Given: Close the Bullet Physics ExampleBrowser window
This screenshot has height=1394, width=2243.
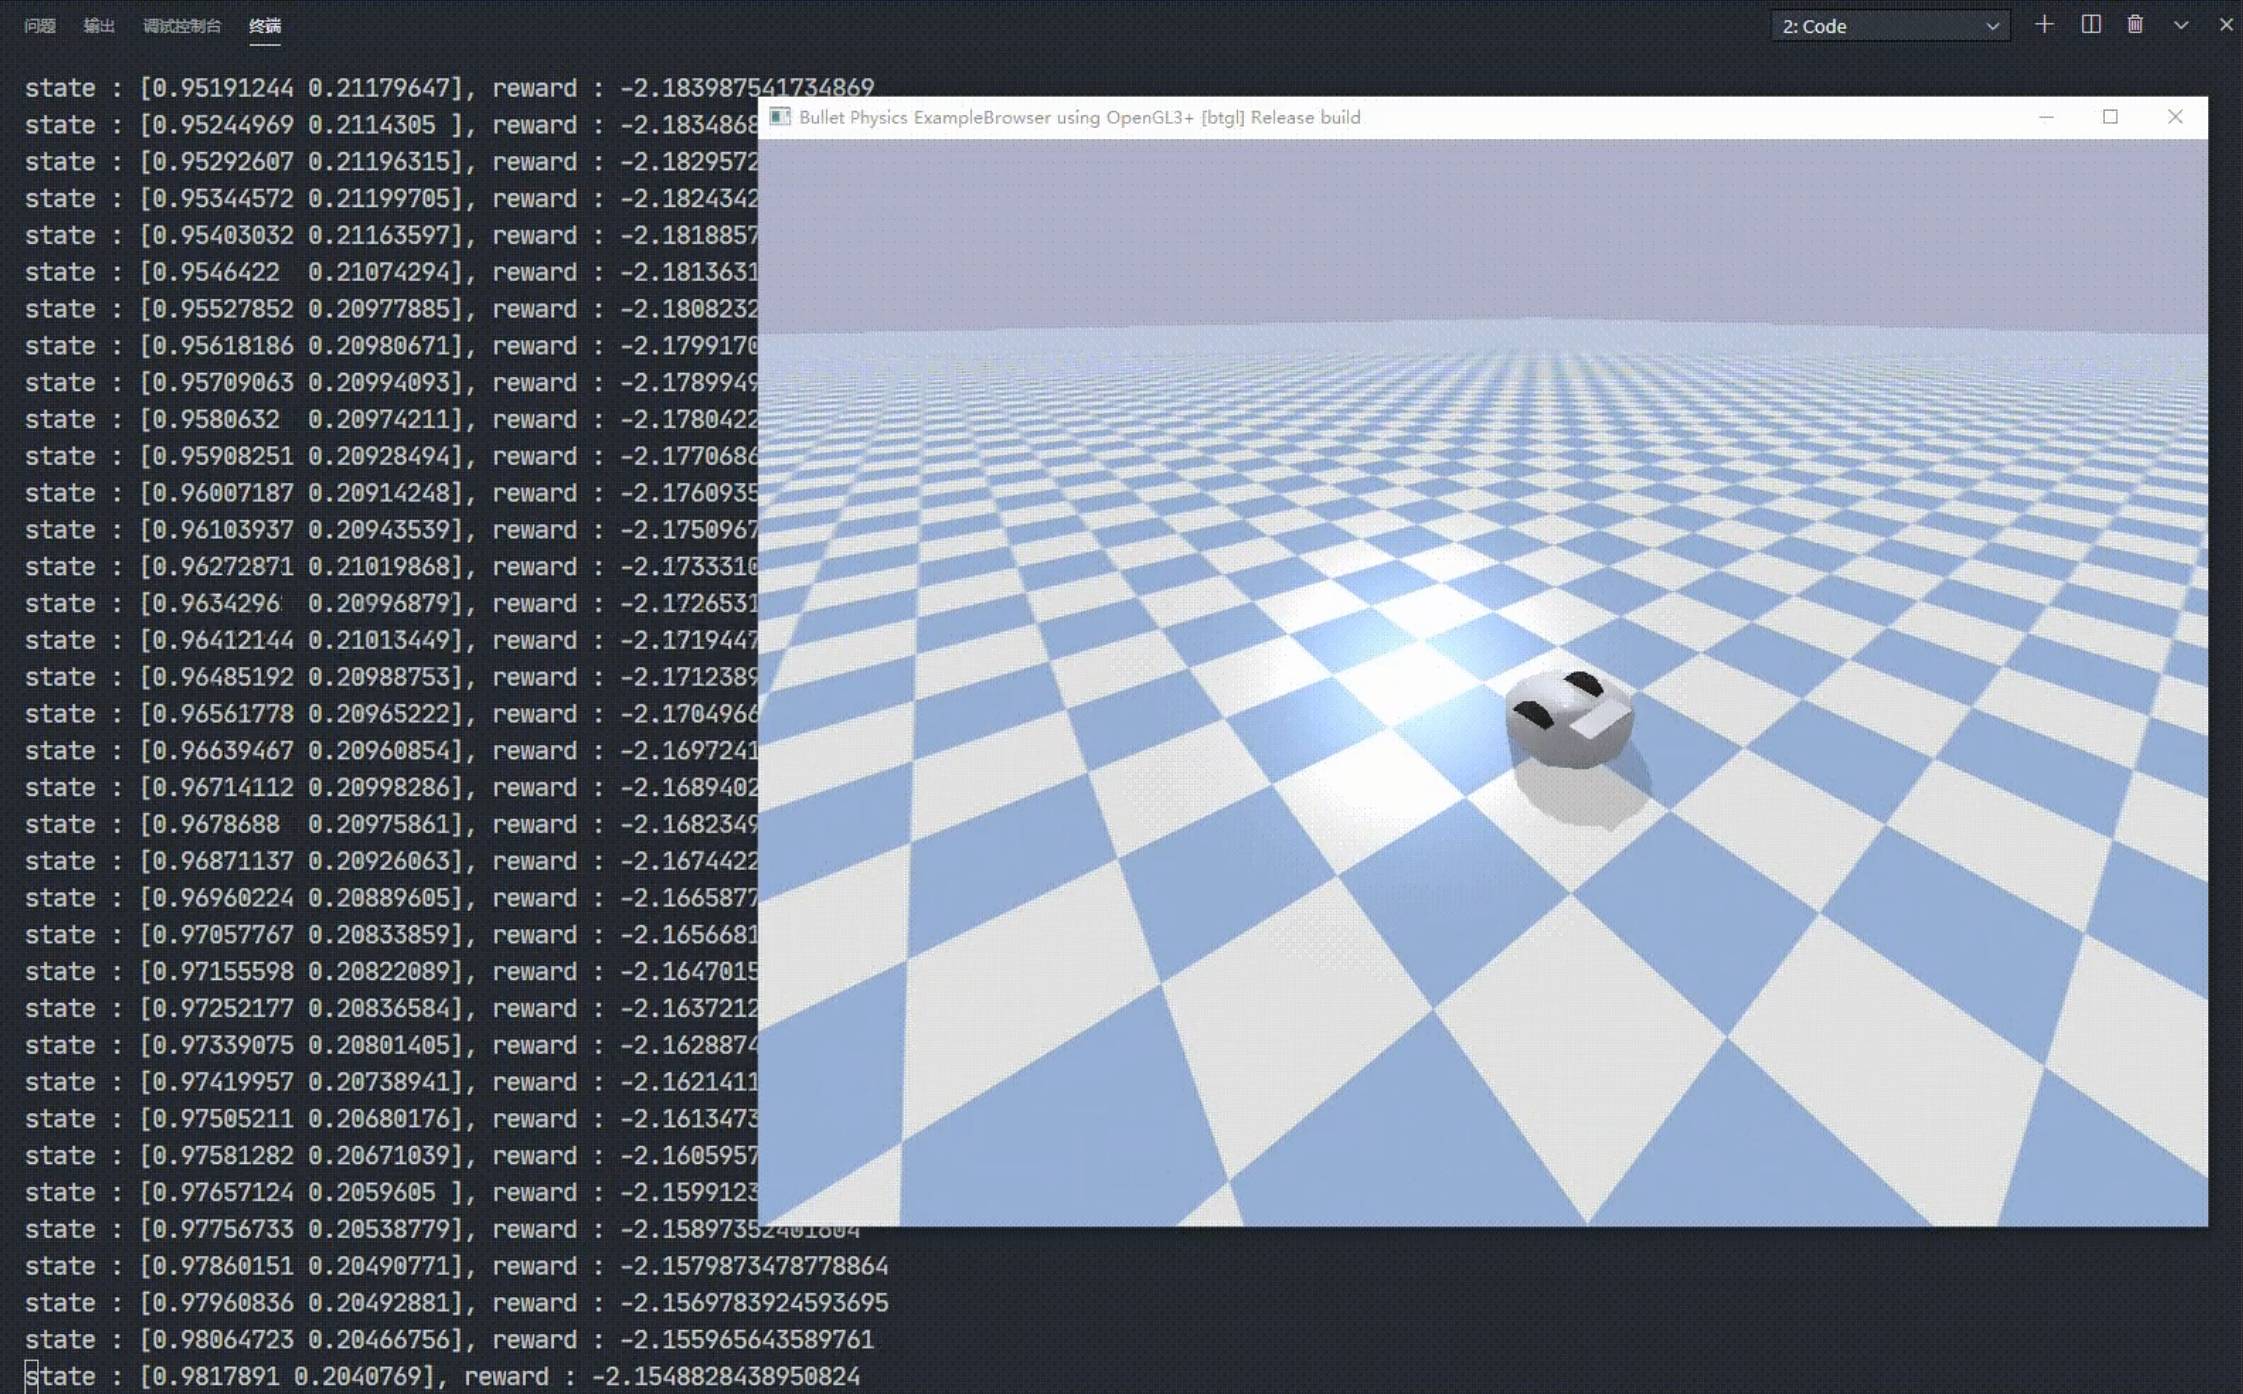Looking at the screenshot, I should click(2175, 117).
